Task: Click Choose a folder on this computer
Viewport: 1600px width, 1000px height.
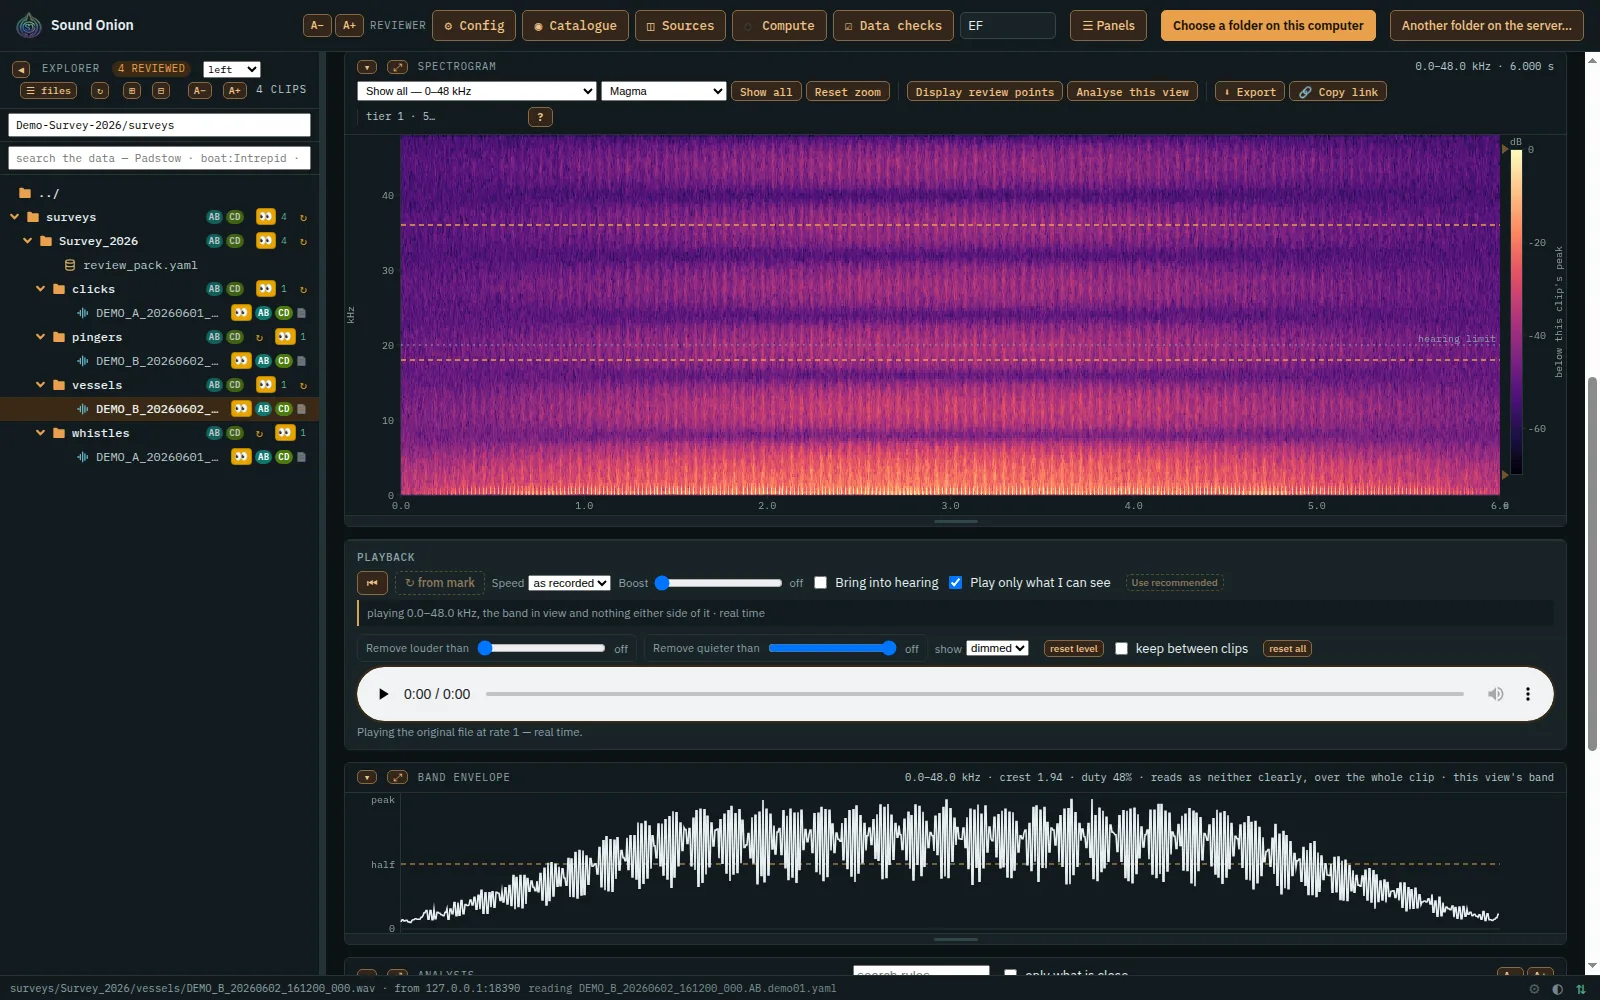Action: [x=1268, y=25]
